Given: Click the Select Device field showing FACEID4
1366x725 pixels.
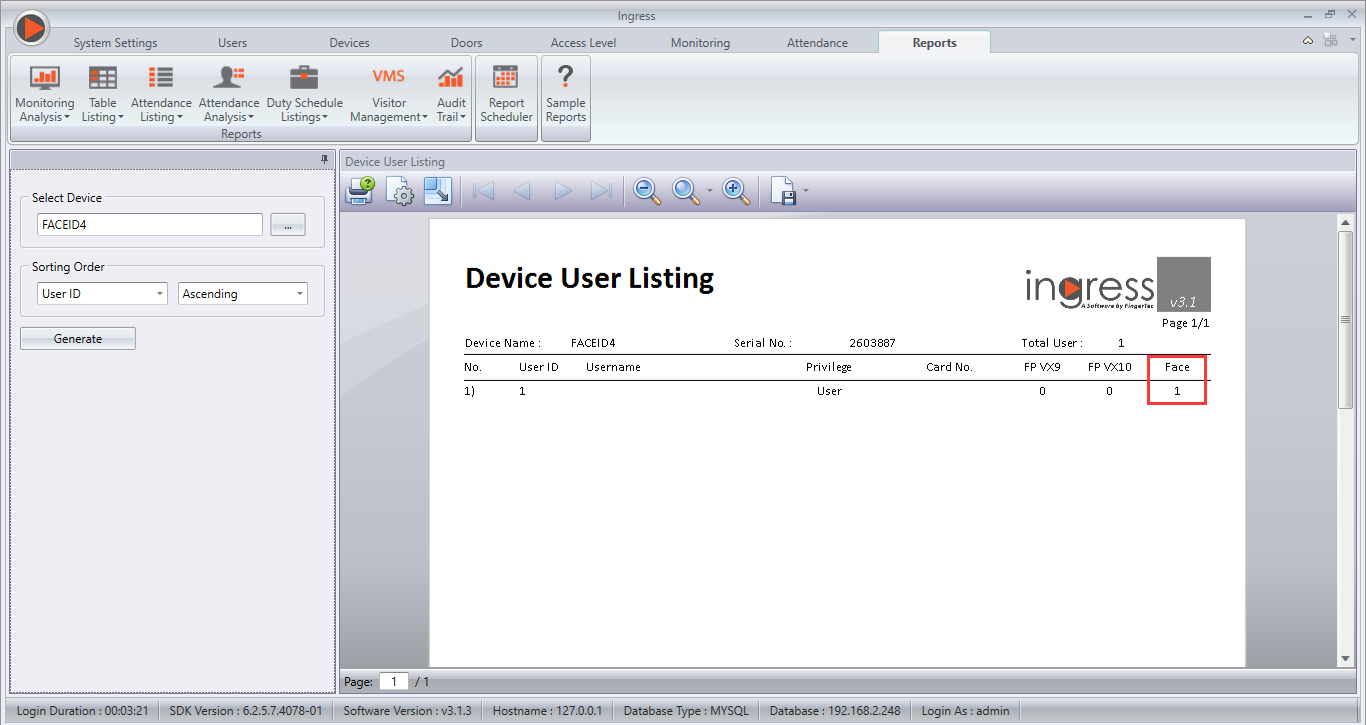Looking at the screenshot, I should point(150,225).
